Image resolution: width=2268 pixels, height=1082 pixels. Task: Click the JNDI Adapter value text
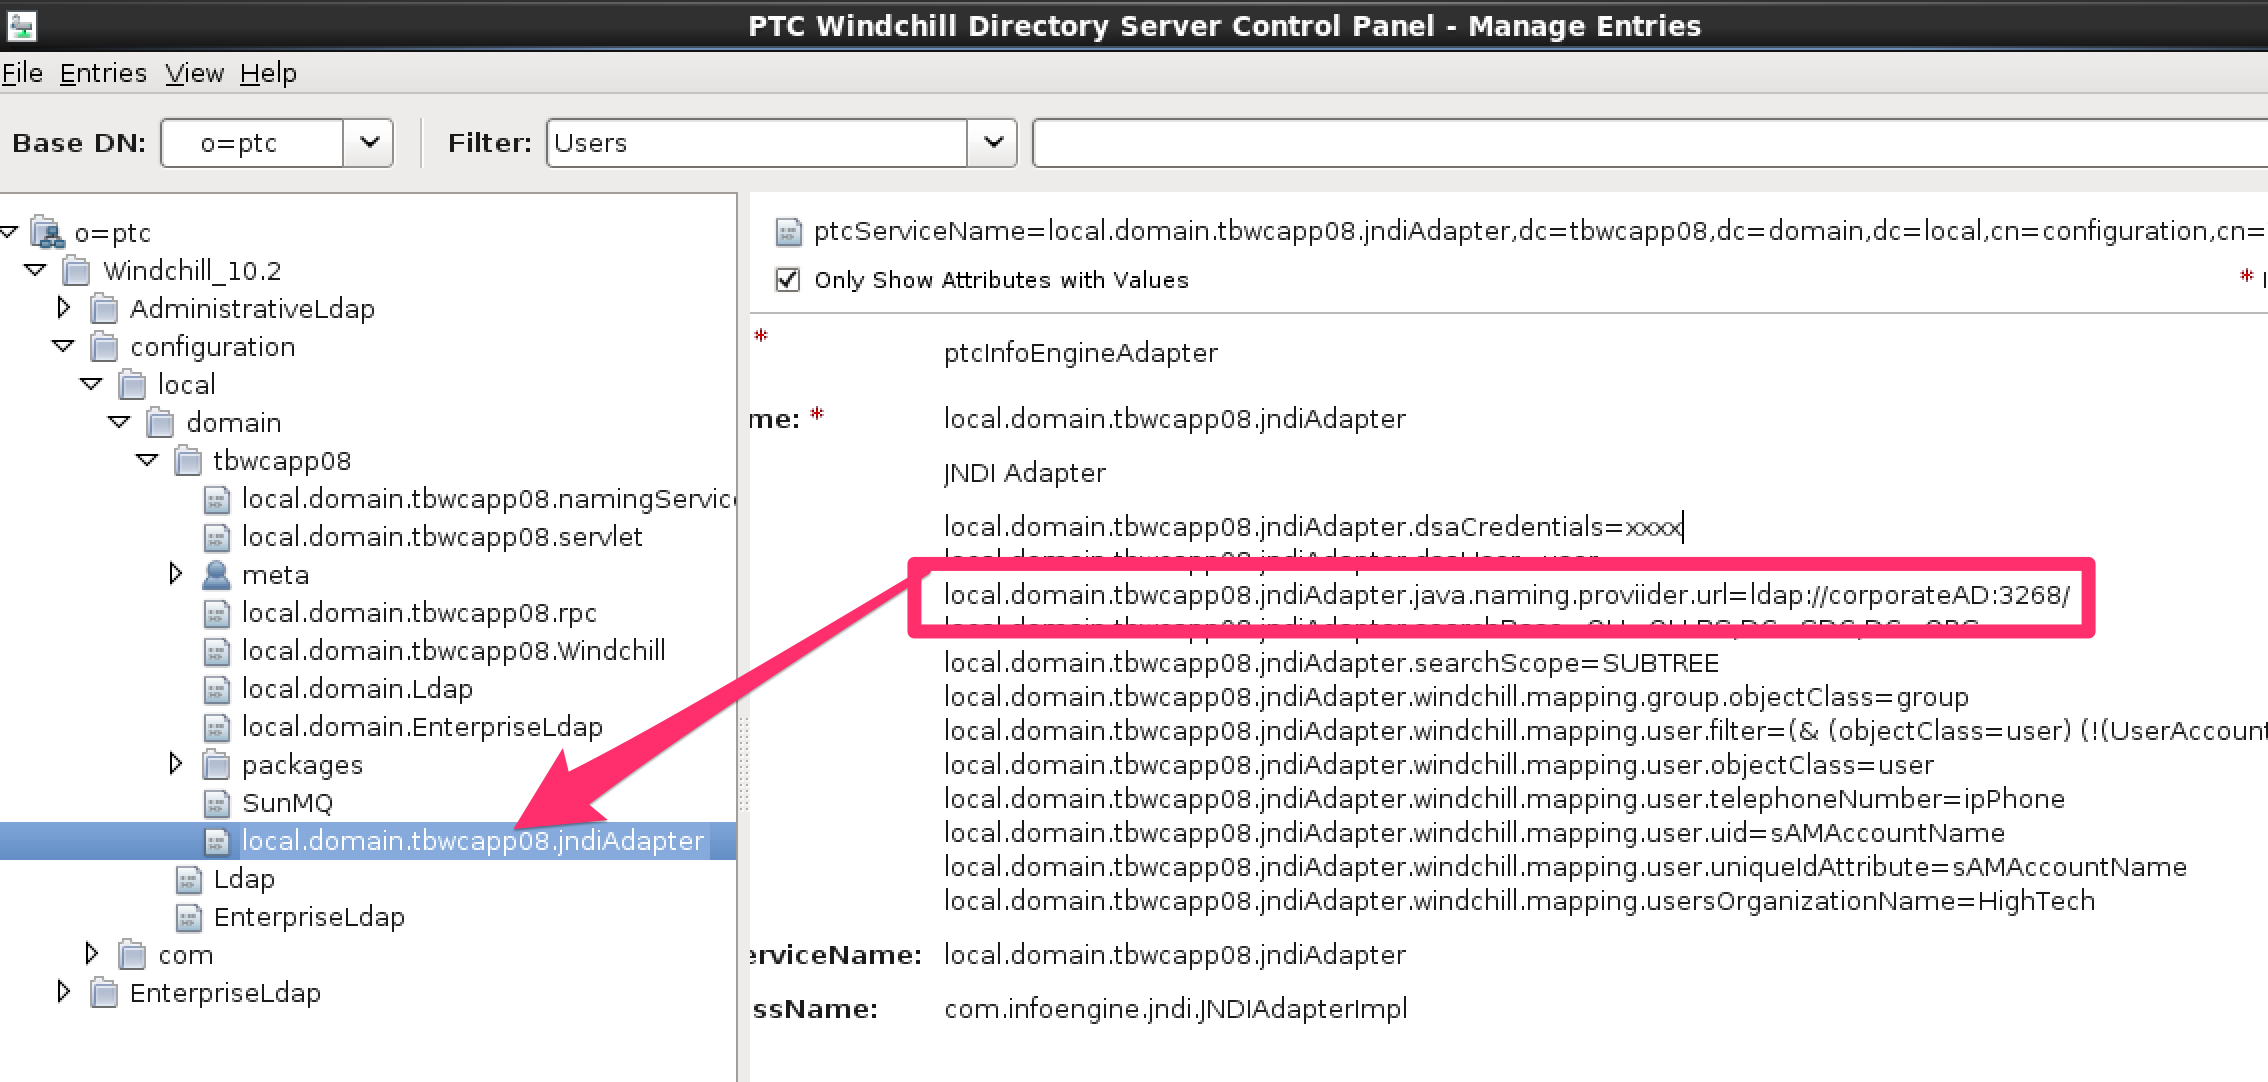pos(1025,473)
